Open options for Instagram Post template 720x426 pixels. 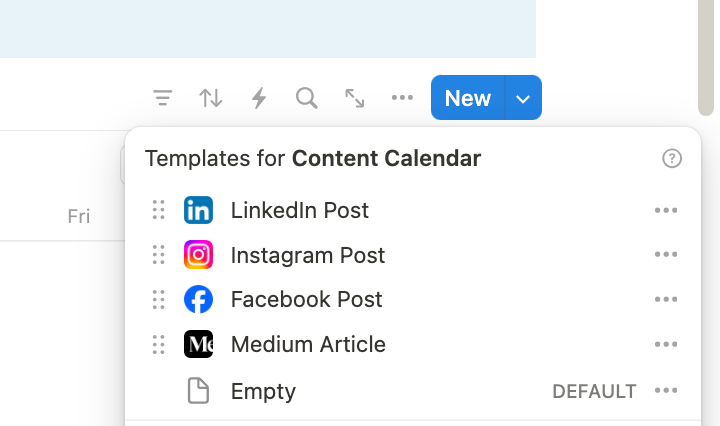pos(666,255)
